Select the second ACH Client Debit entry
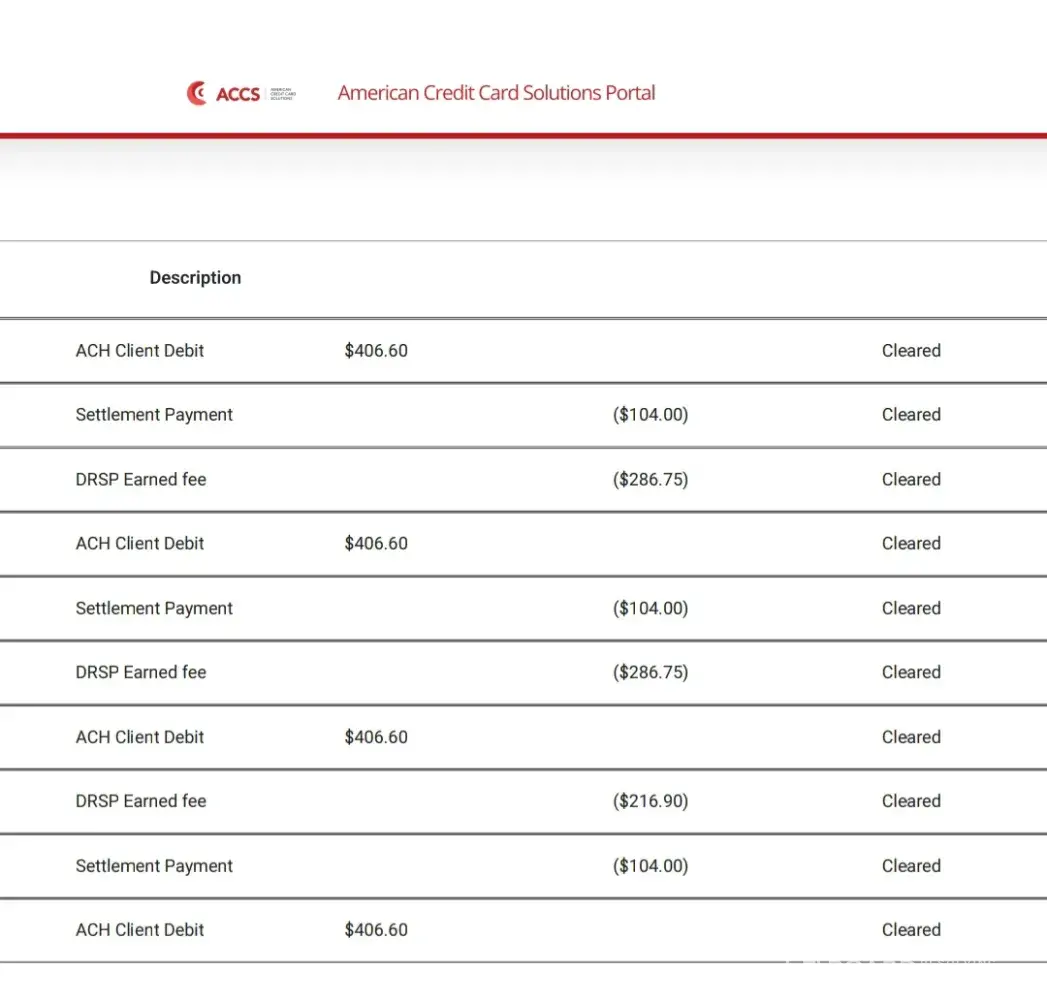 tap(140, 544)
